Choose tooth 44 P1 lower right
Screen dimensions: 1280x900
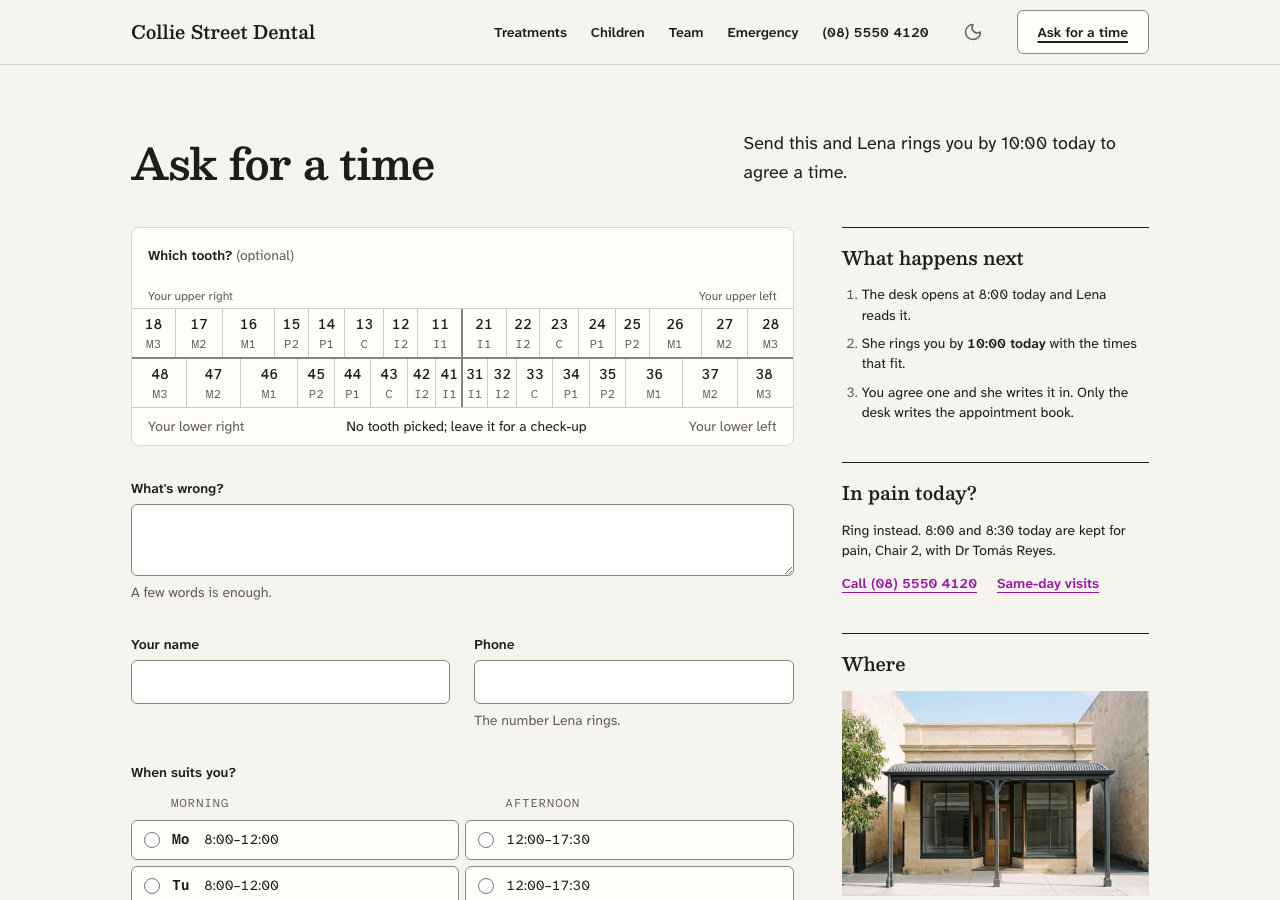(352, 383)
